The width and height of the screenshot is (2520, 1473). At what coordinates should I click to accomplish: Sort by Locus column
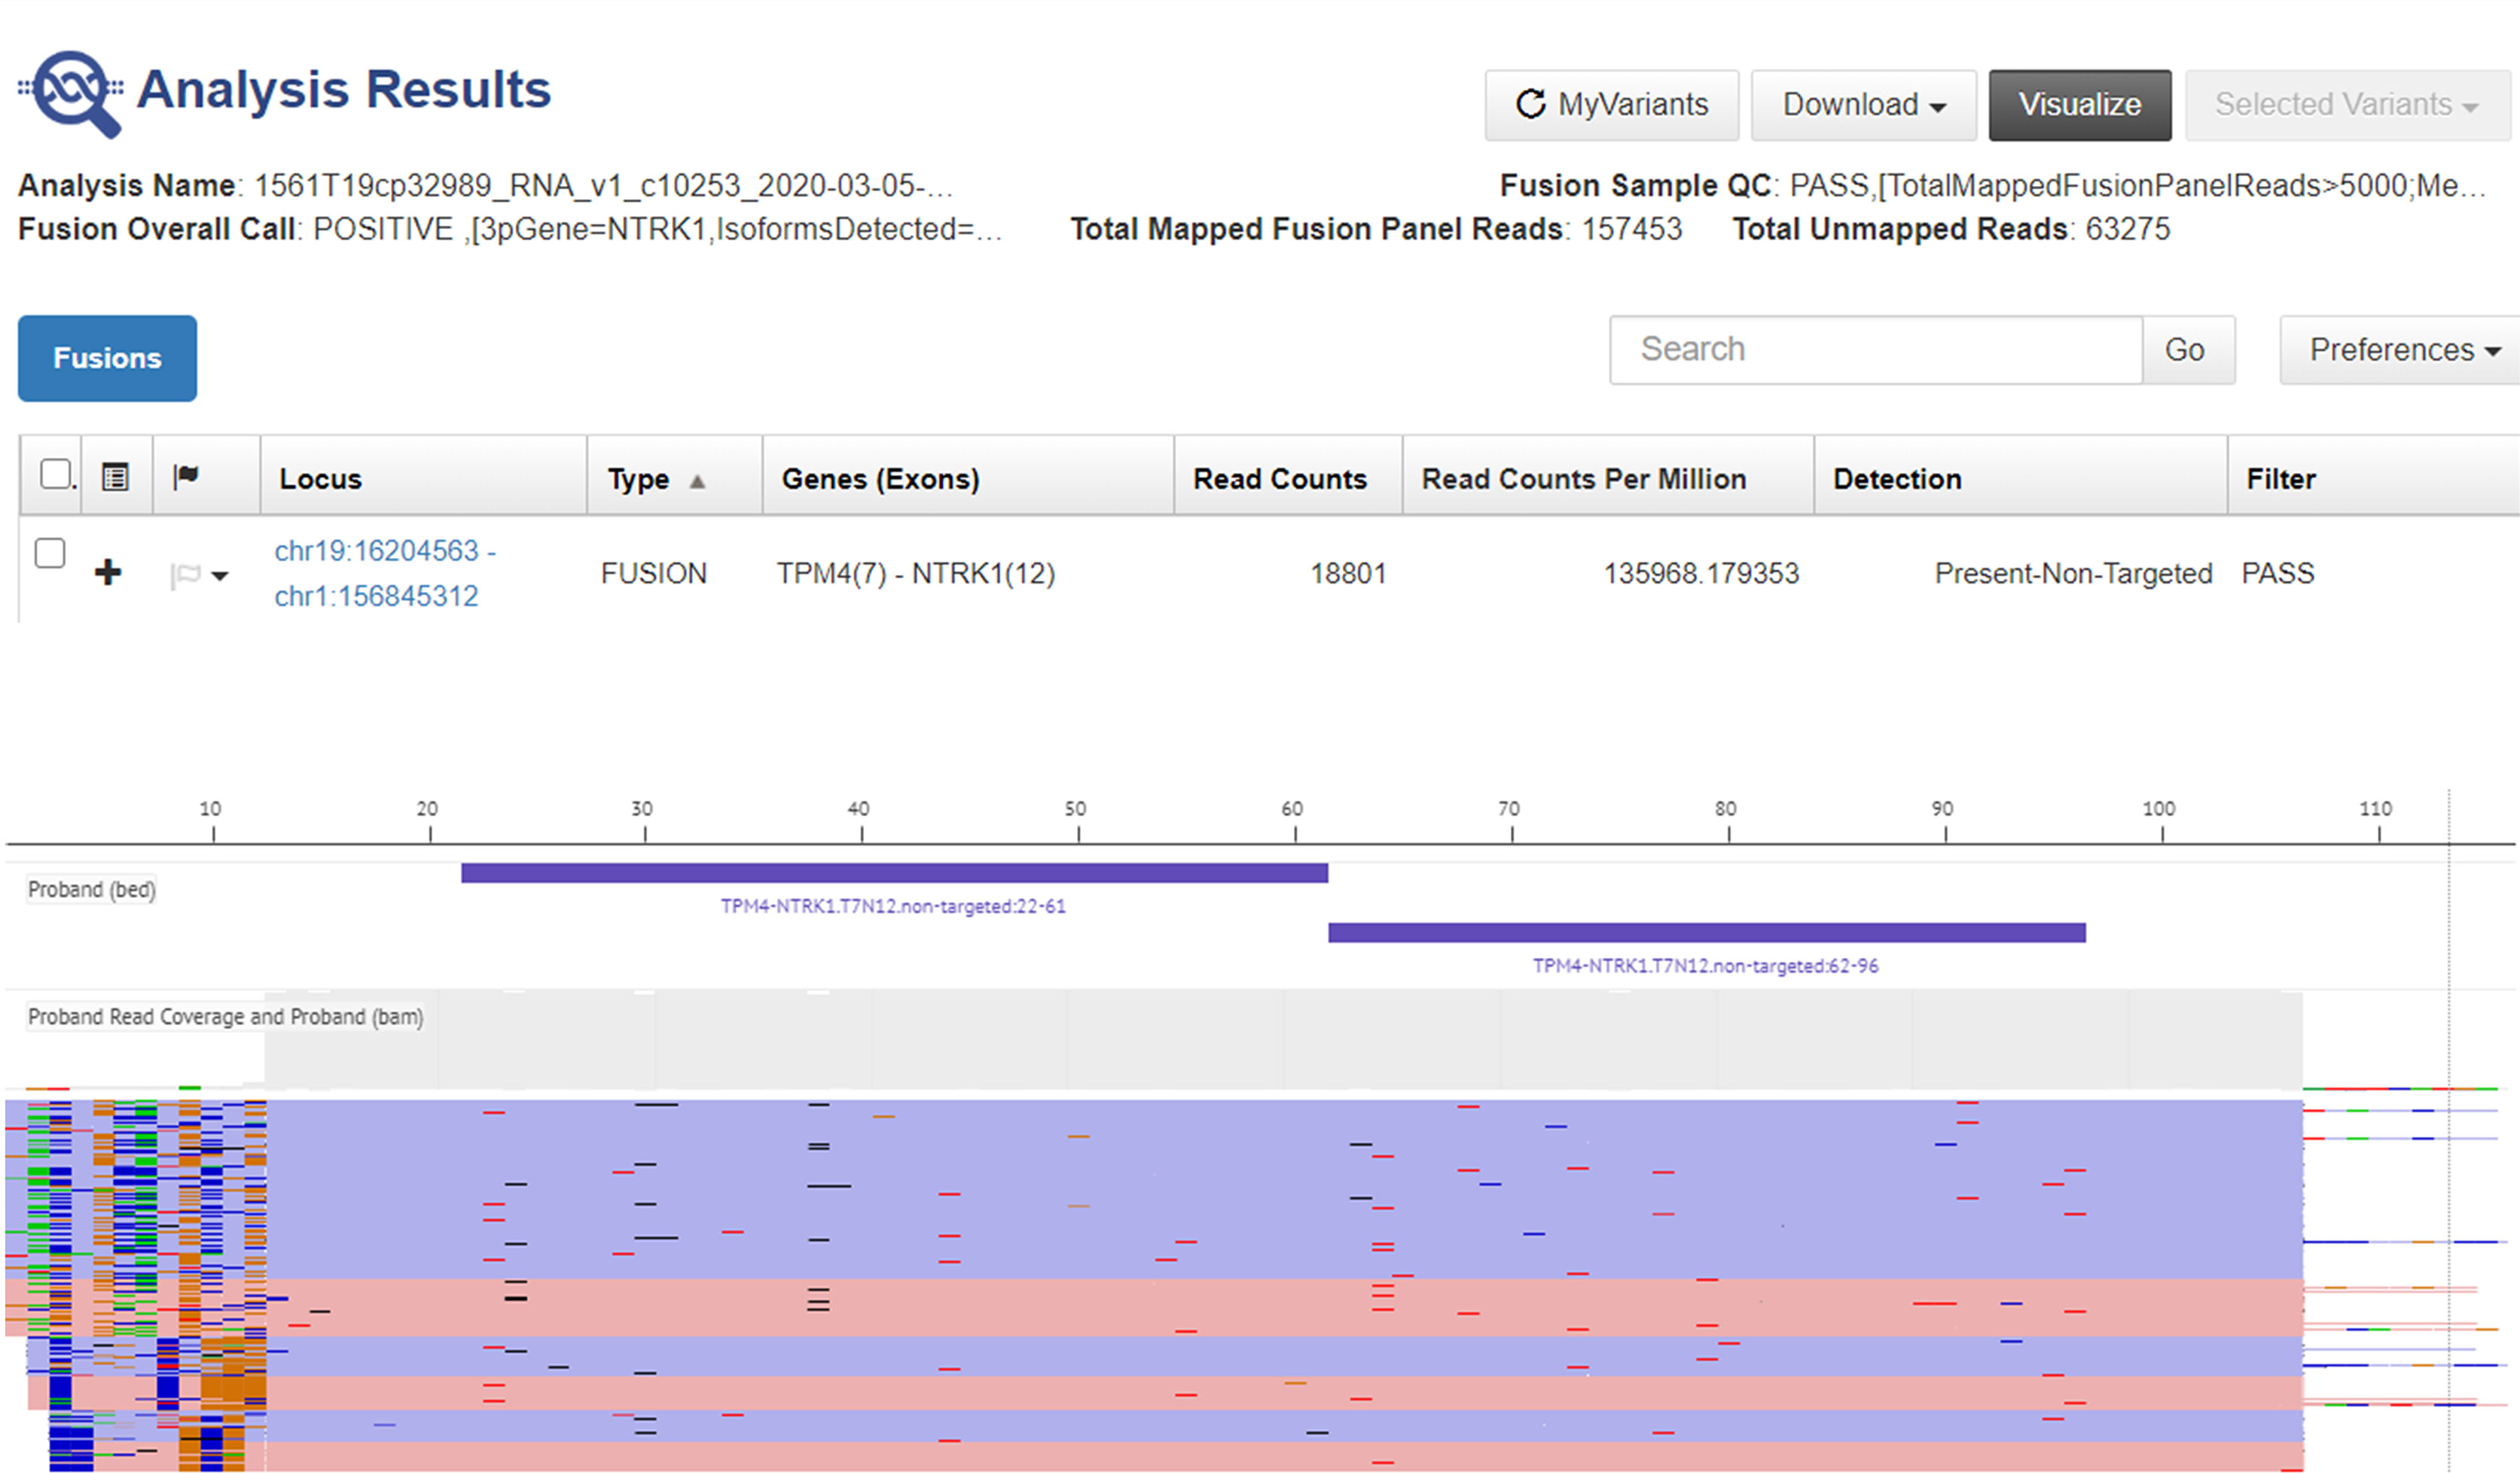[320, 479]
